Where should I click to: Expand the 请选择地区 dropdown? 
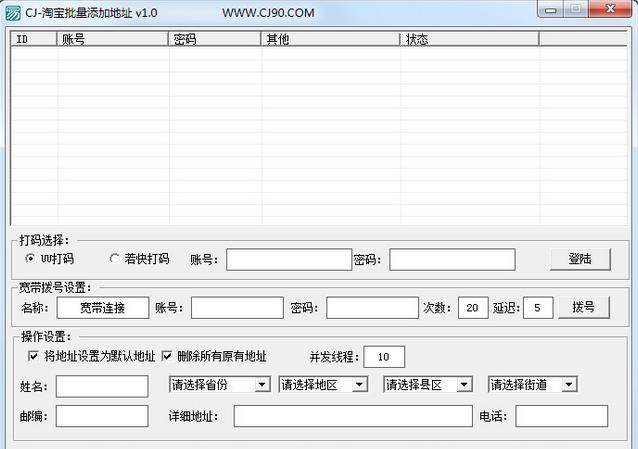[323, 384]
